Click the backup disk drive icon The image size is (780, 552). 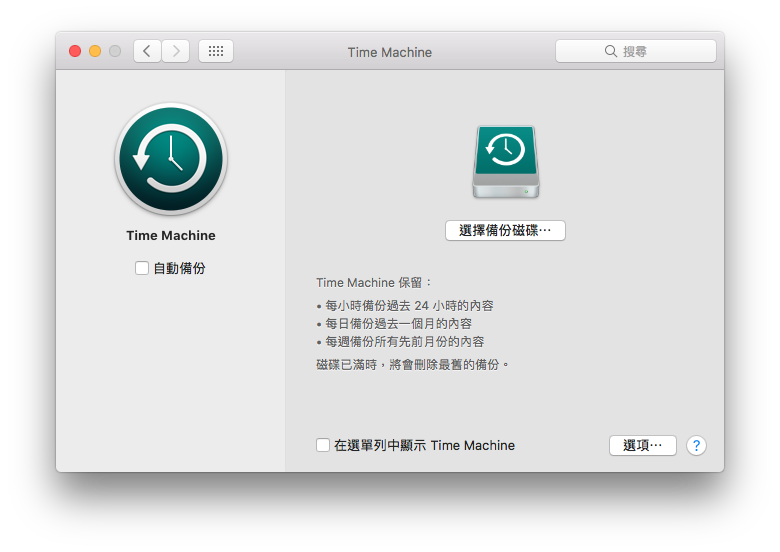(x=505, y=161)
